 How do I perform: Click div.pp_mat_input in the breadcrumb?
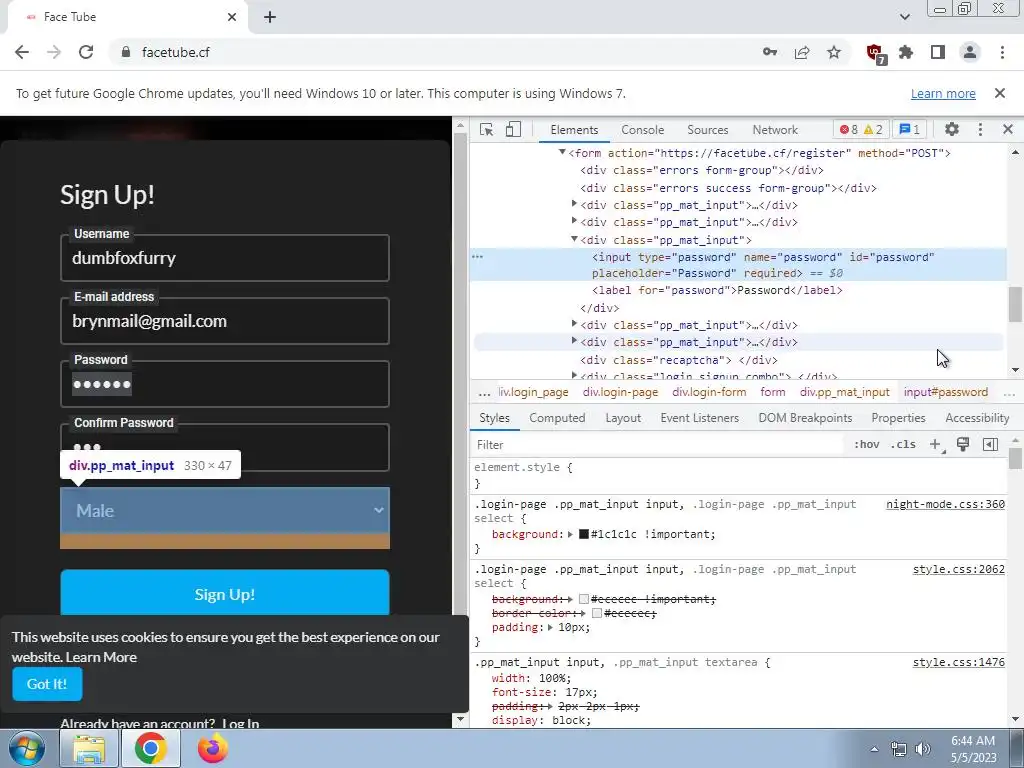tap(844, 392)
